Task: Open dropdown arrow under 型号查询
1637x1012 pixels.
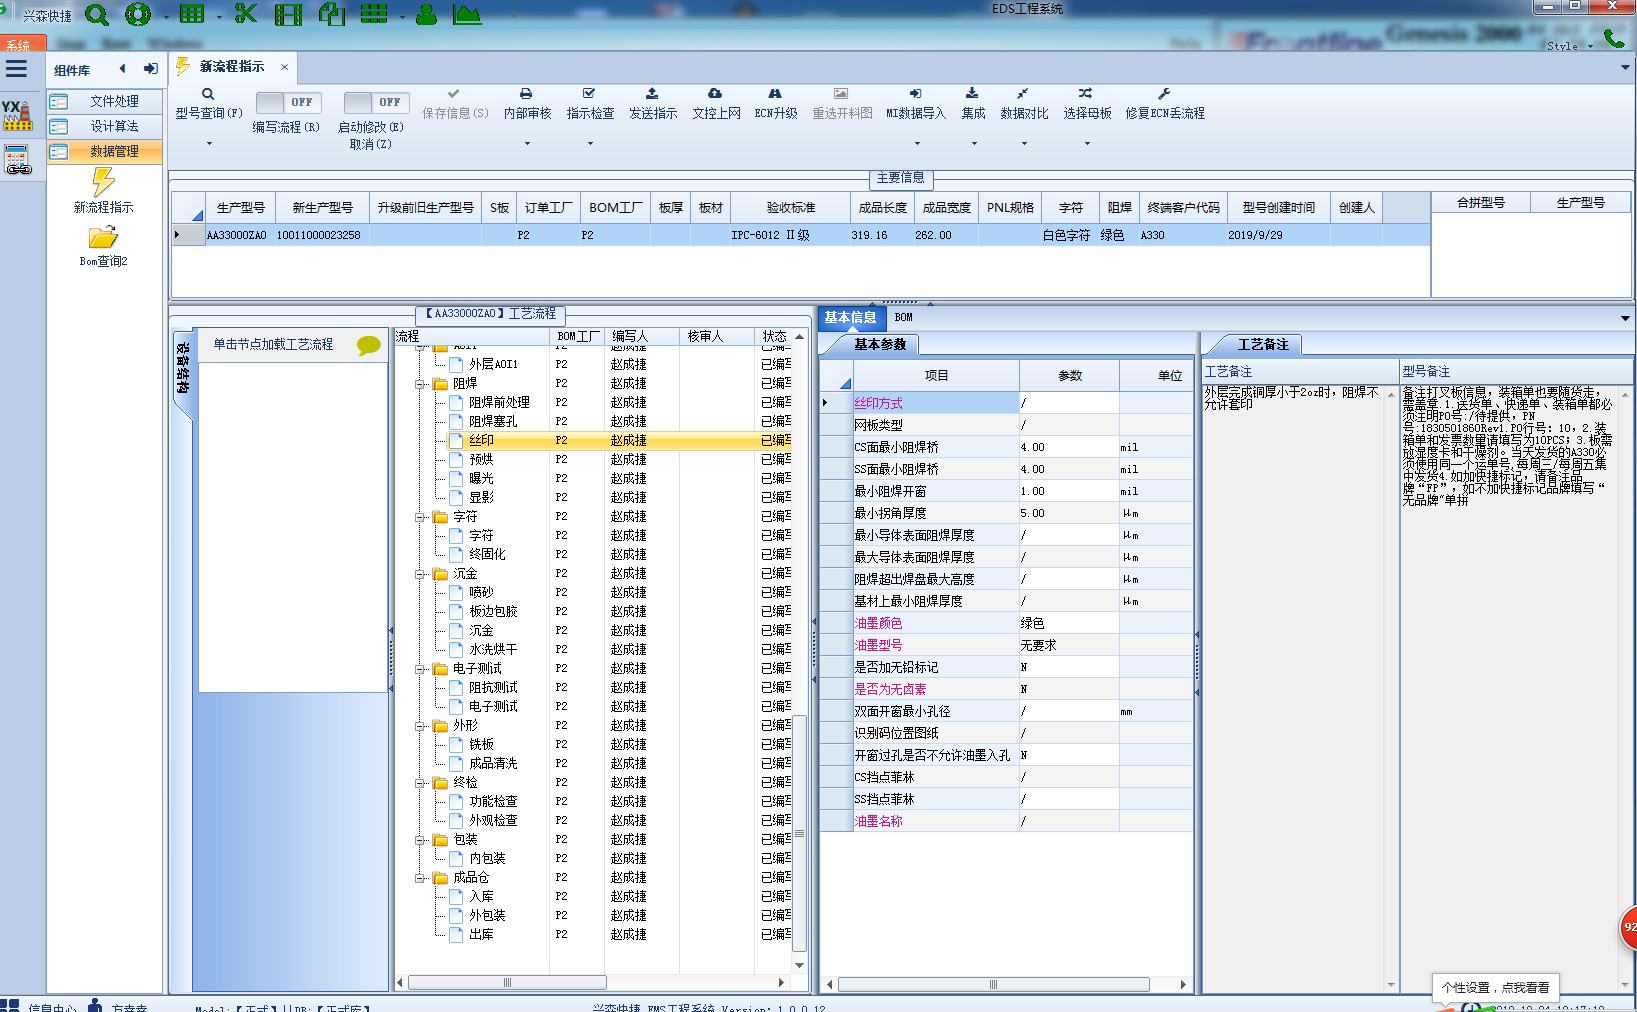Action: coord(209,144)
